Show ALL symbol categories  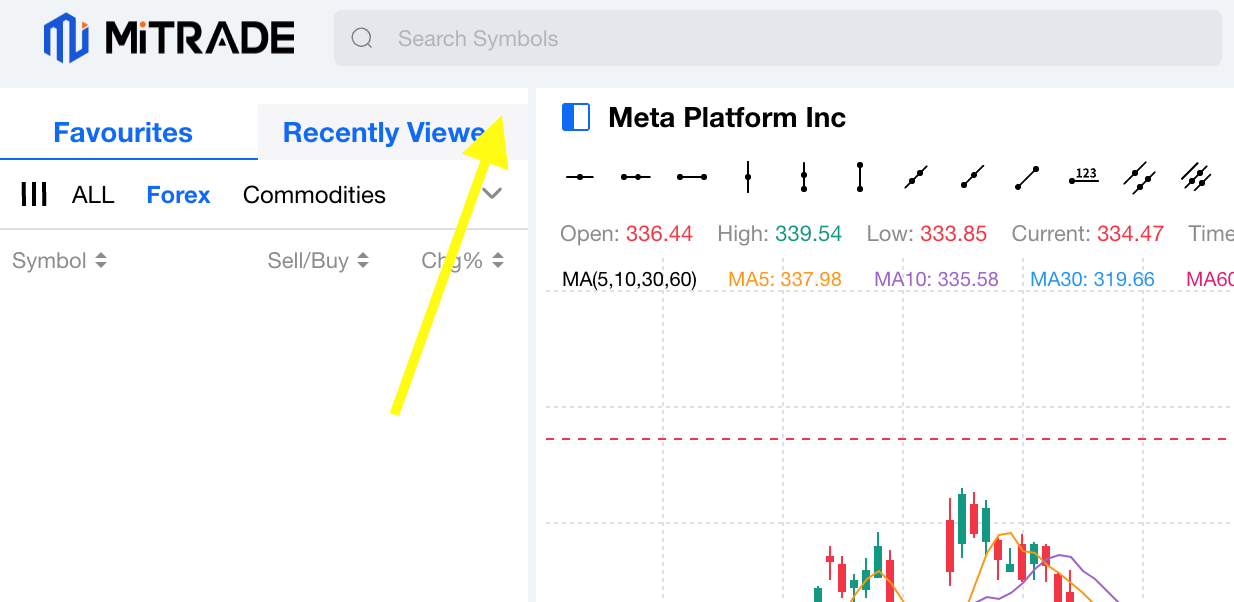point(93,195)
